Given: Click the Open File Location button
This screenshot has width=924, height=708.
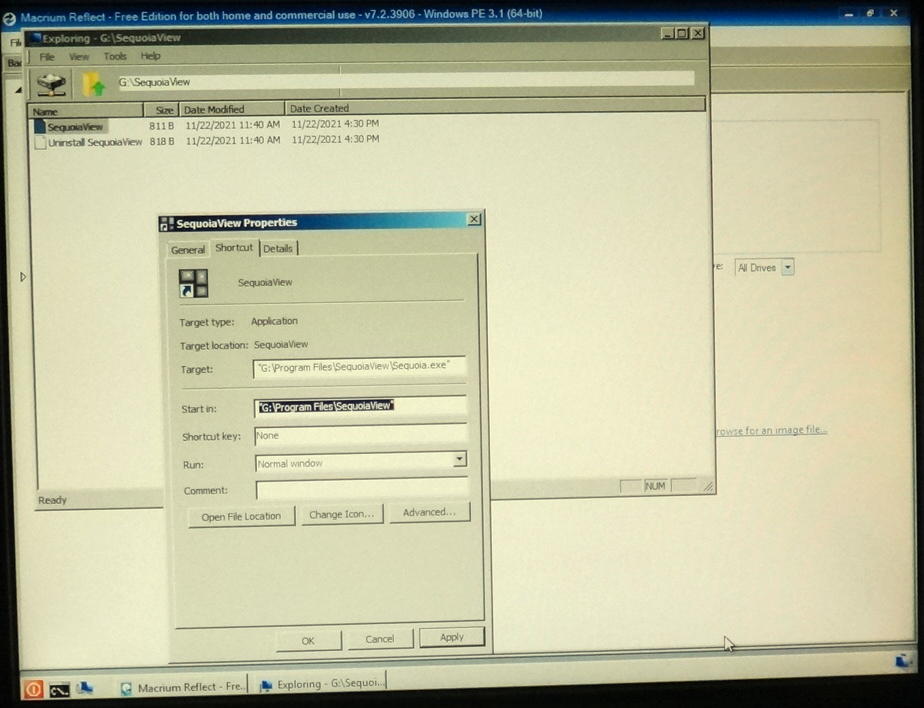Looking at the screenshot, I should point(241,517).
